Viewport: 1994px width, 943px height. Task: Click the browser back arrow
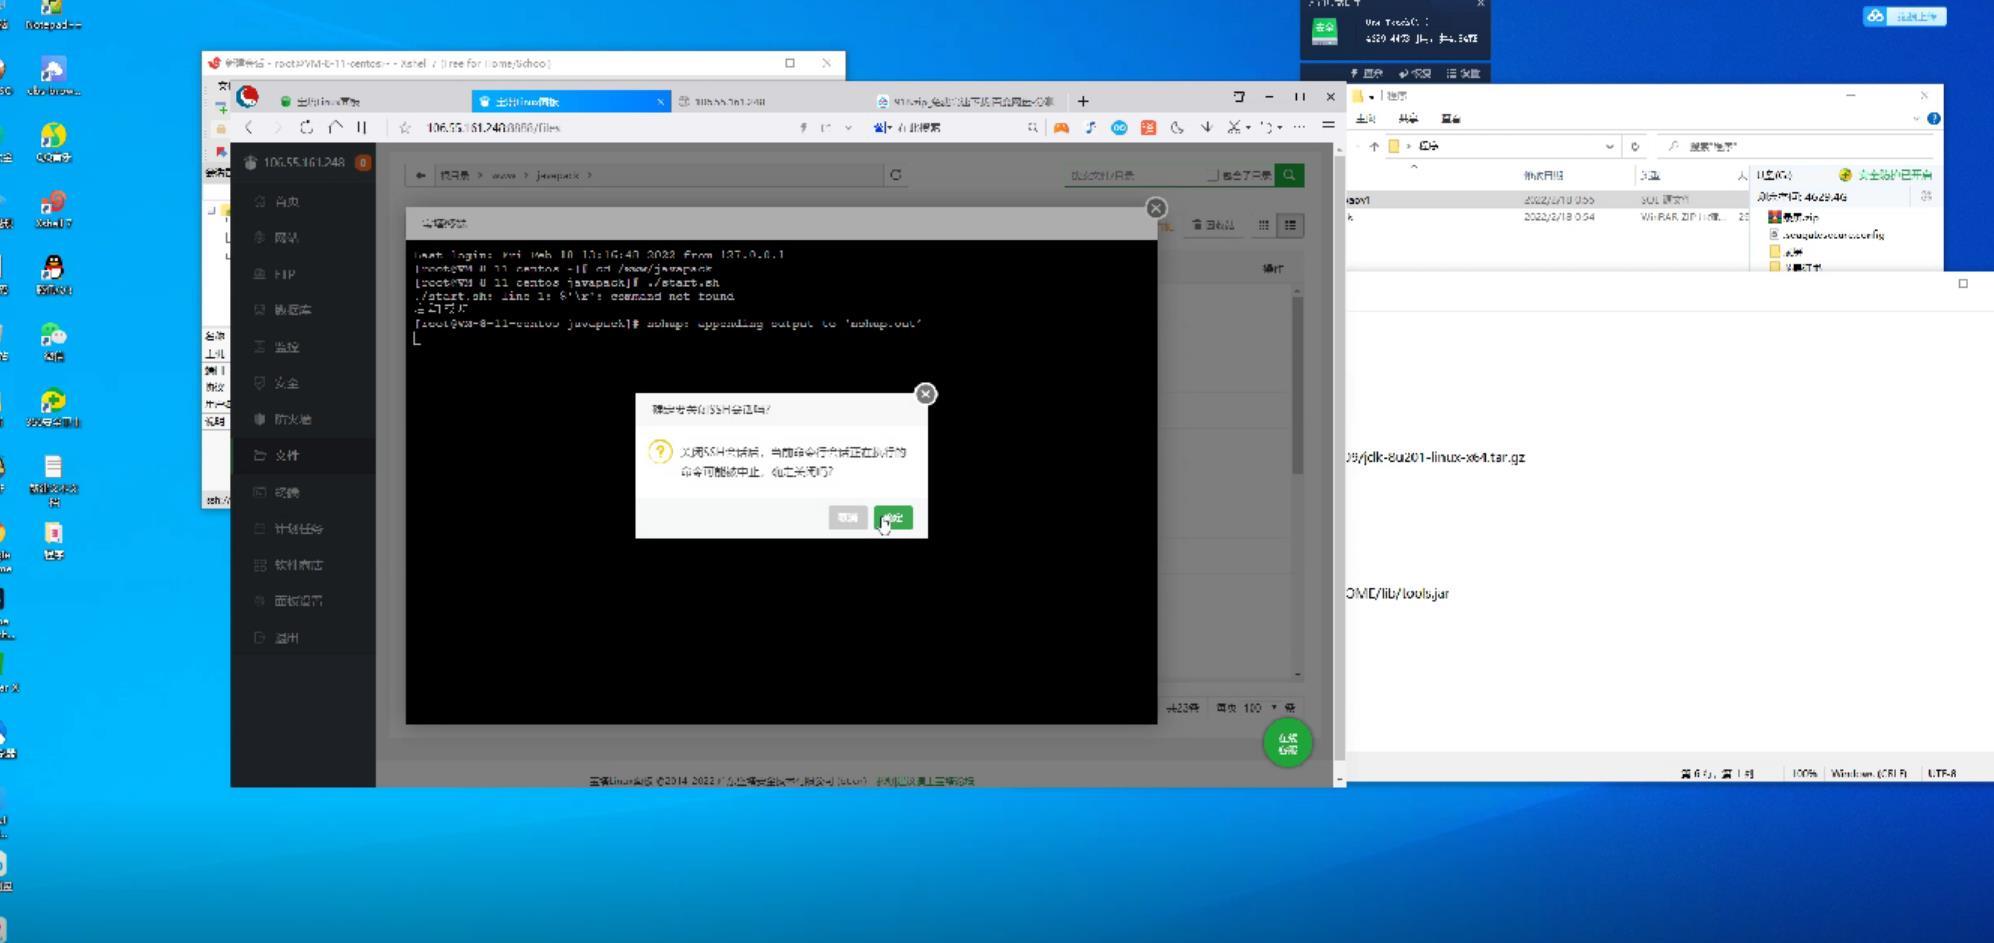[x=249, y=127]
